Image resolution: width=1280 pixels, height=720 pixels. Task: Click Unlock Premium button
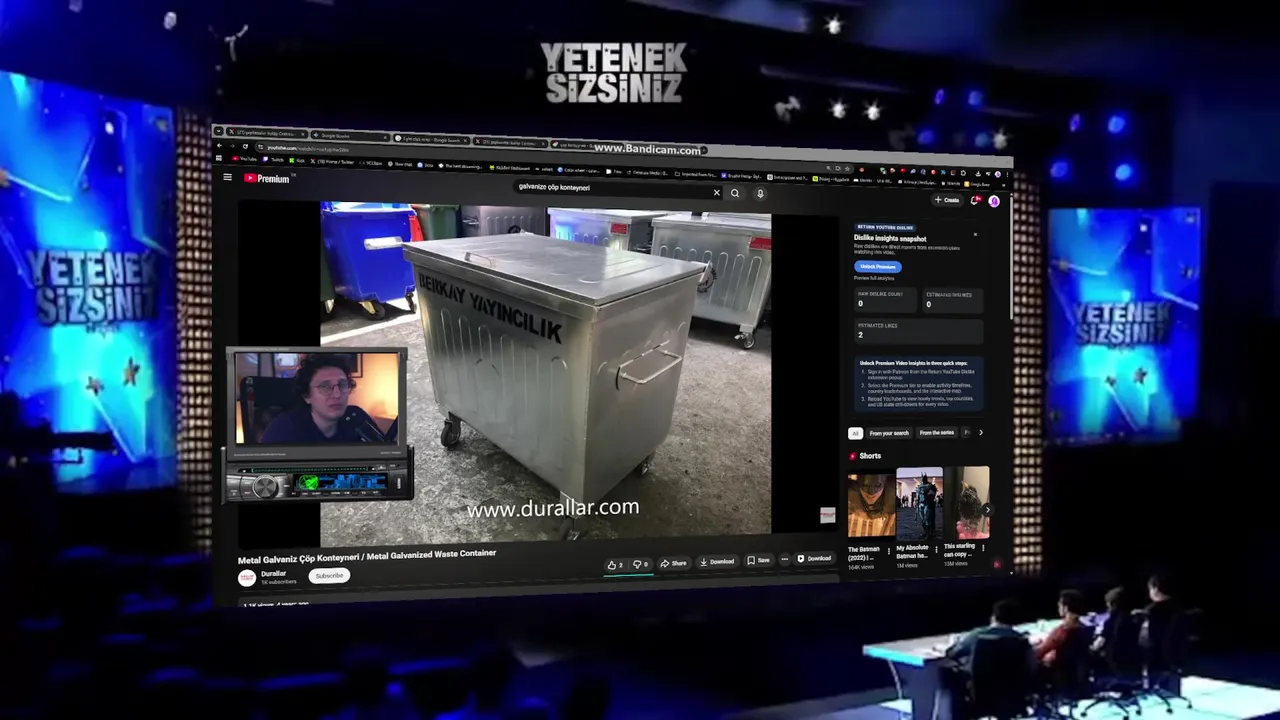coord(878,267)
